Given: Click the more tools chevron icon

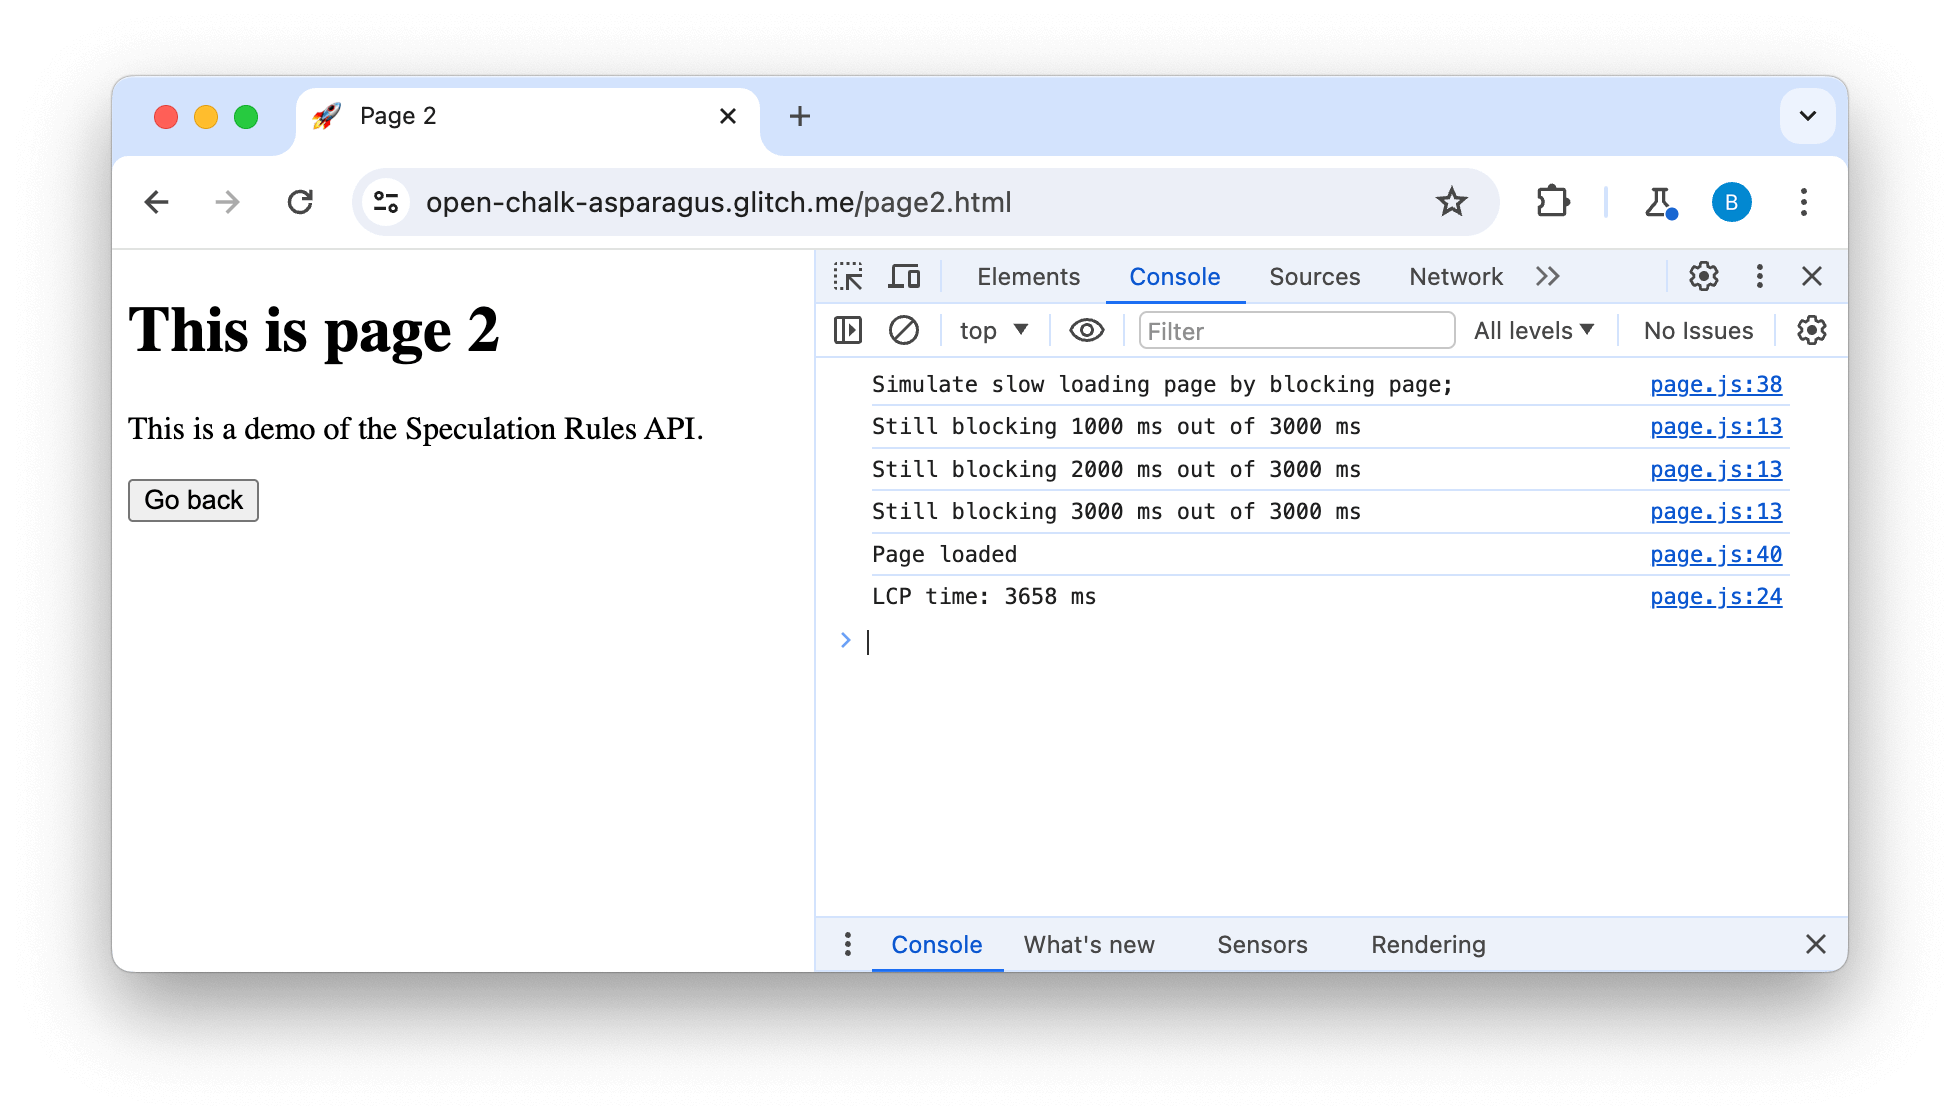Looking at the screenshot, I should tap(1548, 277).
